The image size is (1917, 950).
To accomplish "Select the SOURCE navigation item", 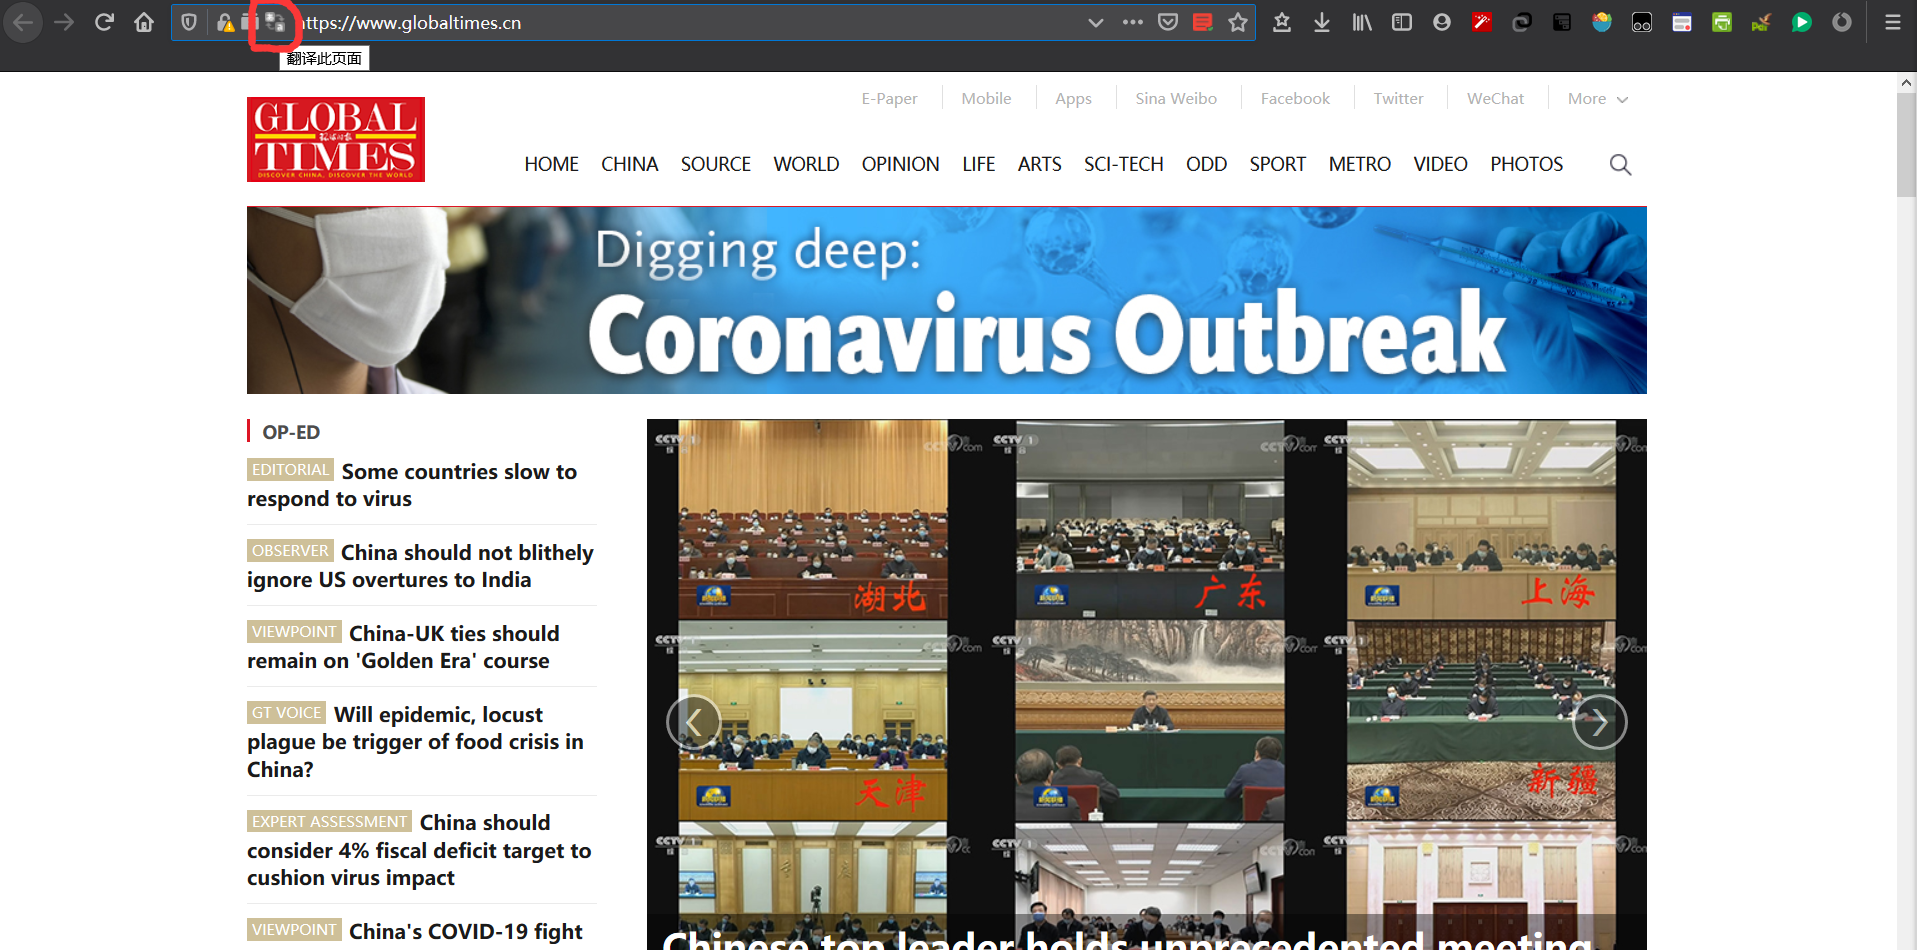I will click(715, 164).
